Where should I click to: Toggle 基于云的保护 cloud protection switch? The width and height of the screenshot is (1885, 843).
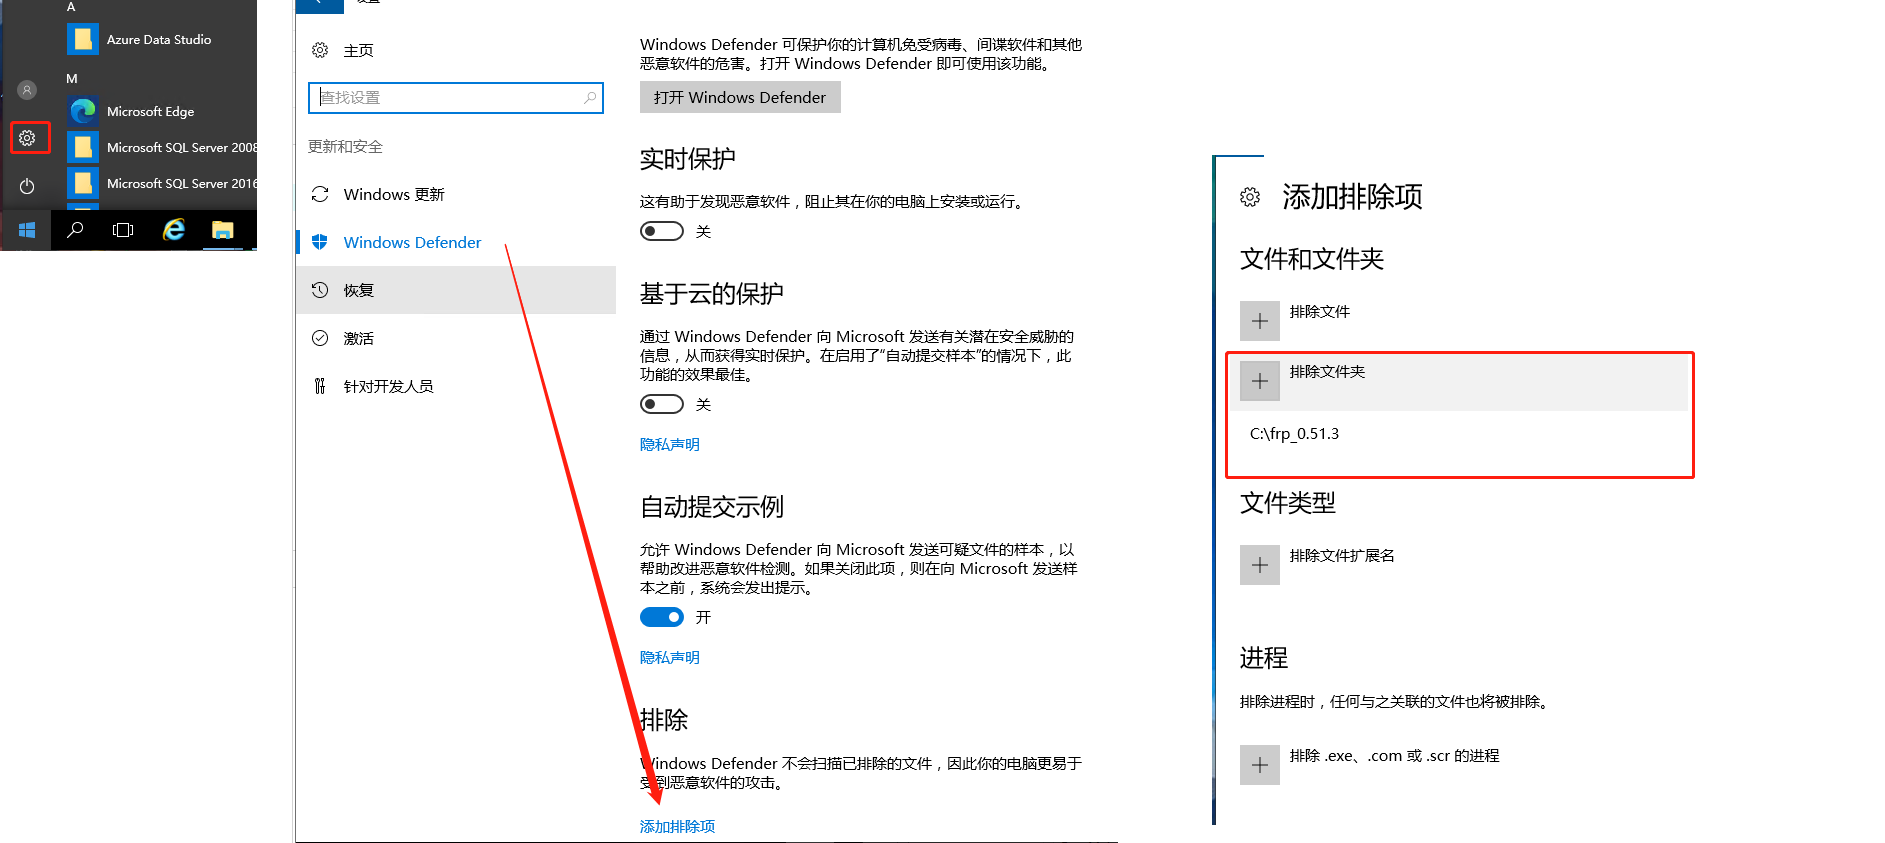click(x=661, y=405)
